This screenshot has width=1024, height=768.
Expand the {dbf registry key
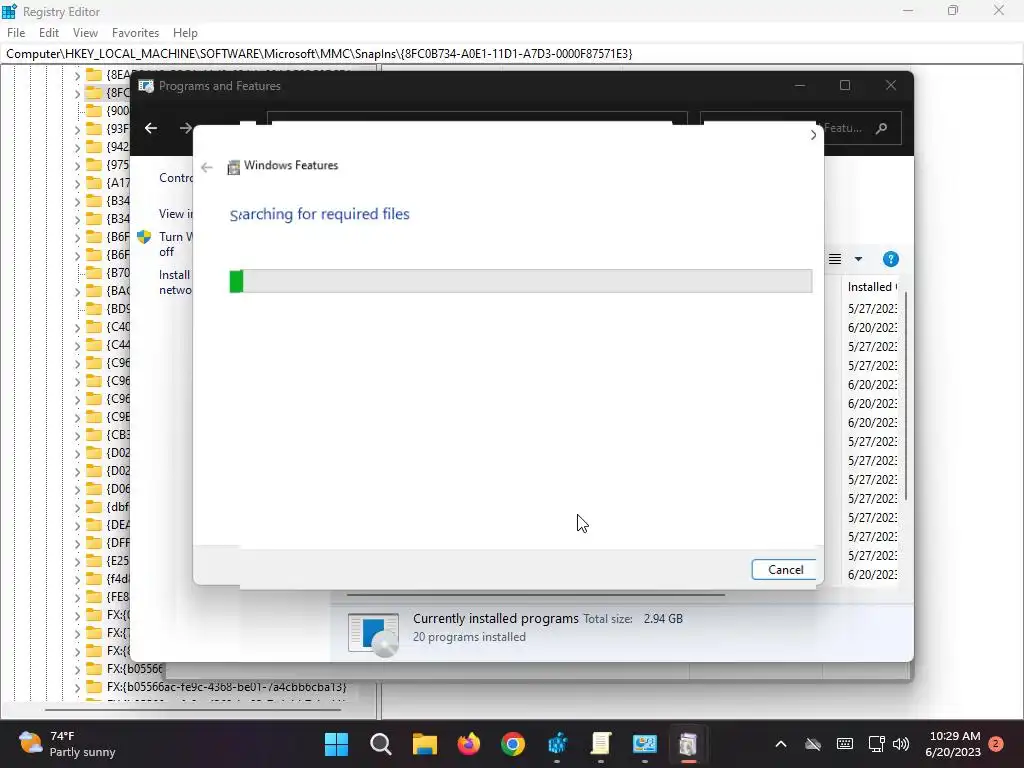pyautogui.click(x=77, y=507)
